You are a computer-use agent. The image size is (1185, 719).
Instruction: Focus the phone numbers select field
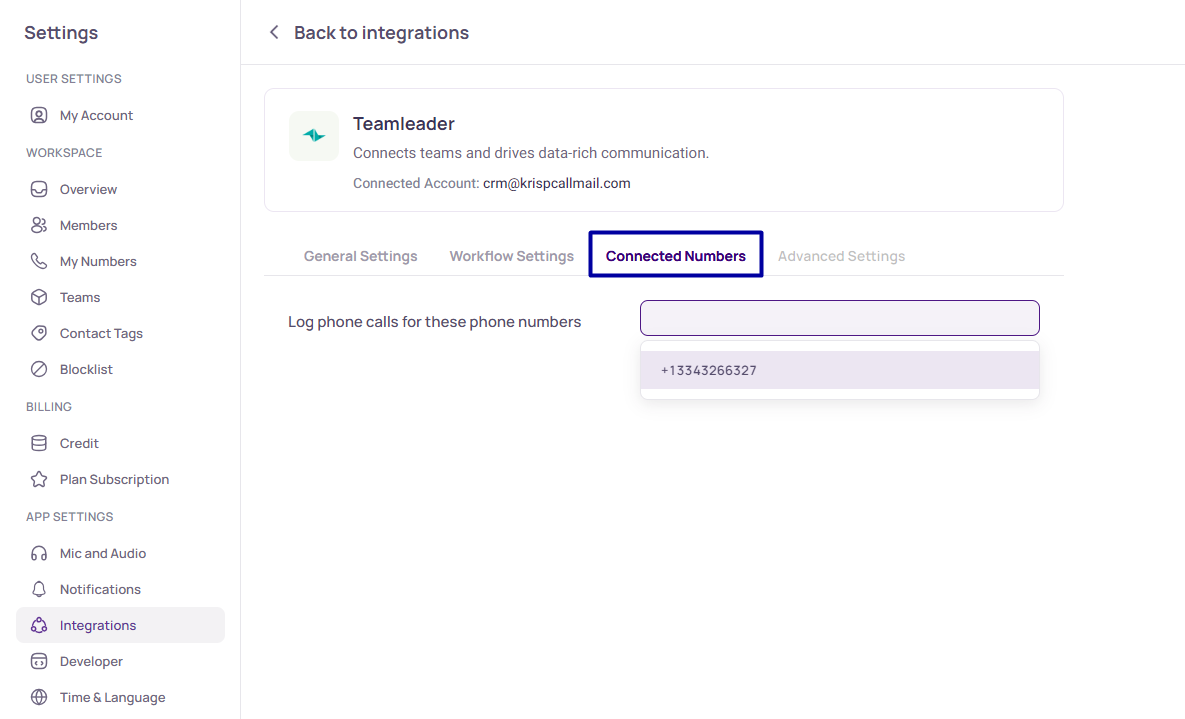[x=840, y=318]
